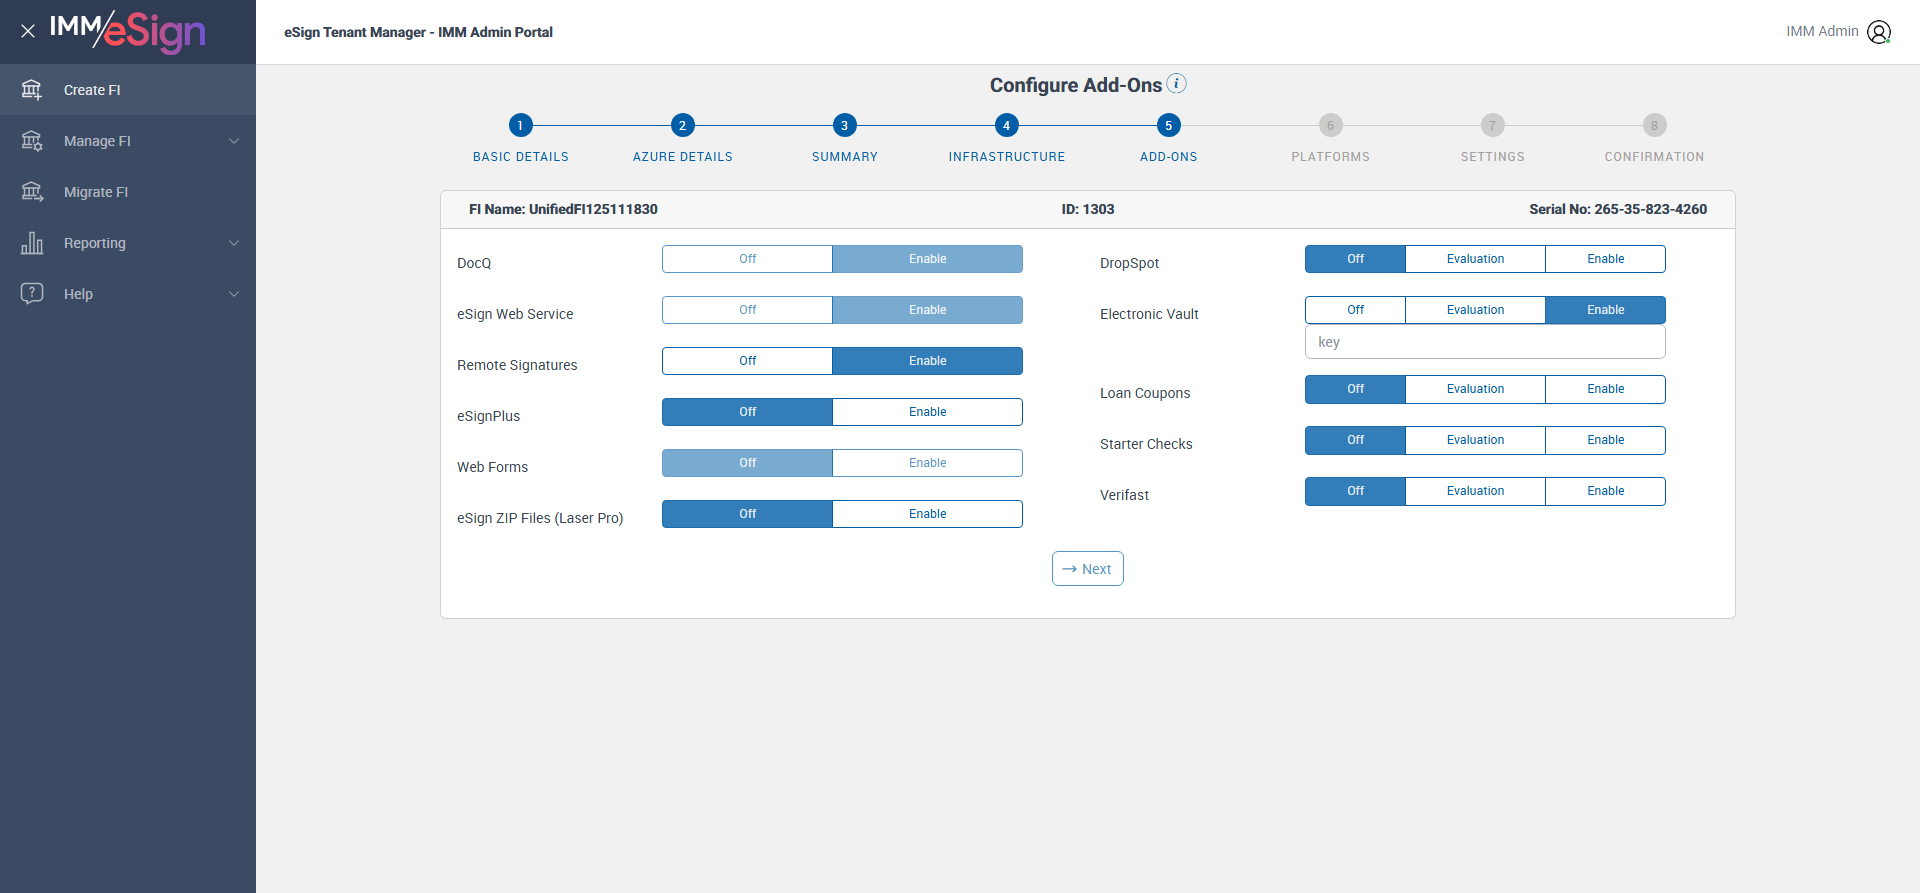Set Electronic Vault to Evaluation

coord(1475,310)
